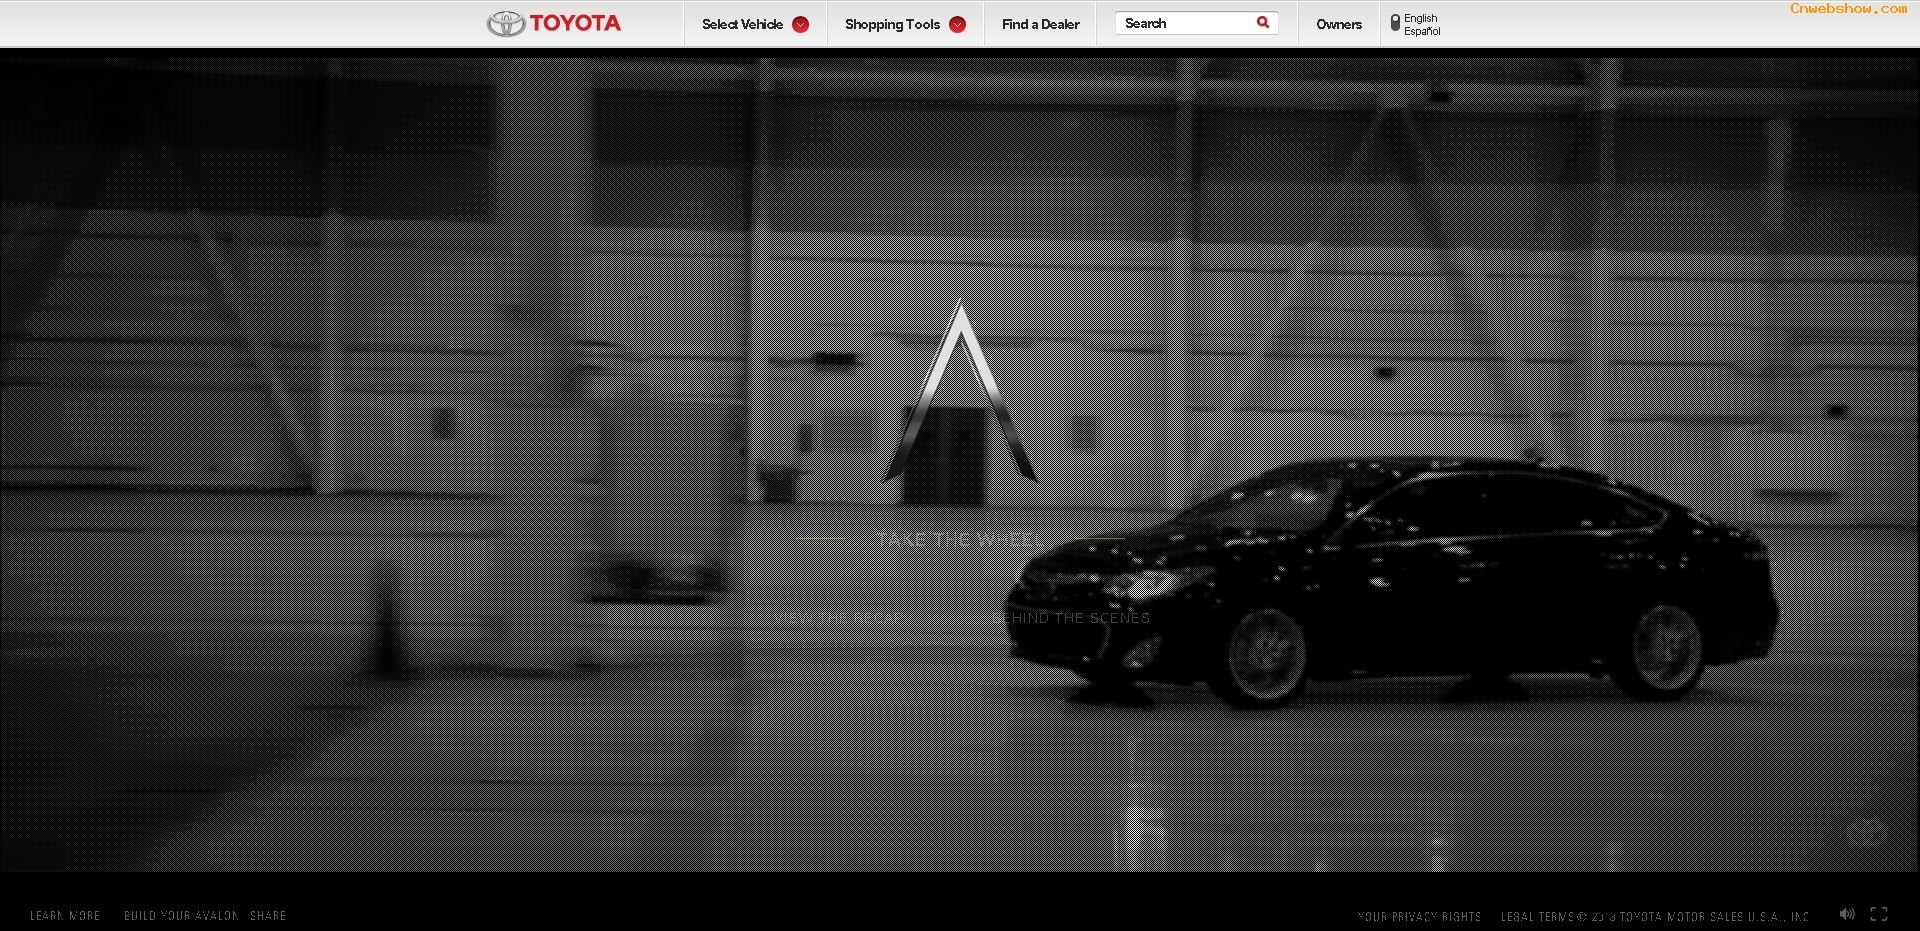This screenshot has width=1920, height=931.
Task: Click the Toyota logo in header
Action: point(554,23)
